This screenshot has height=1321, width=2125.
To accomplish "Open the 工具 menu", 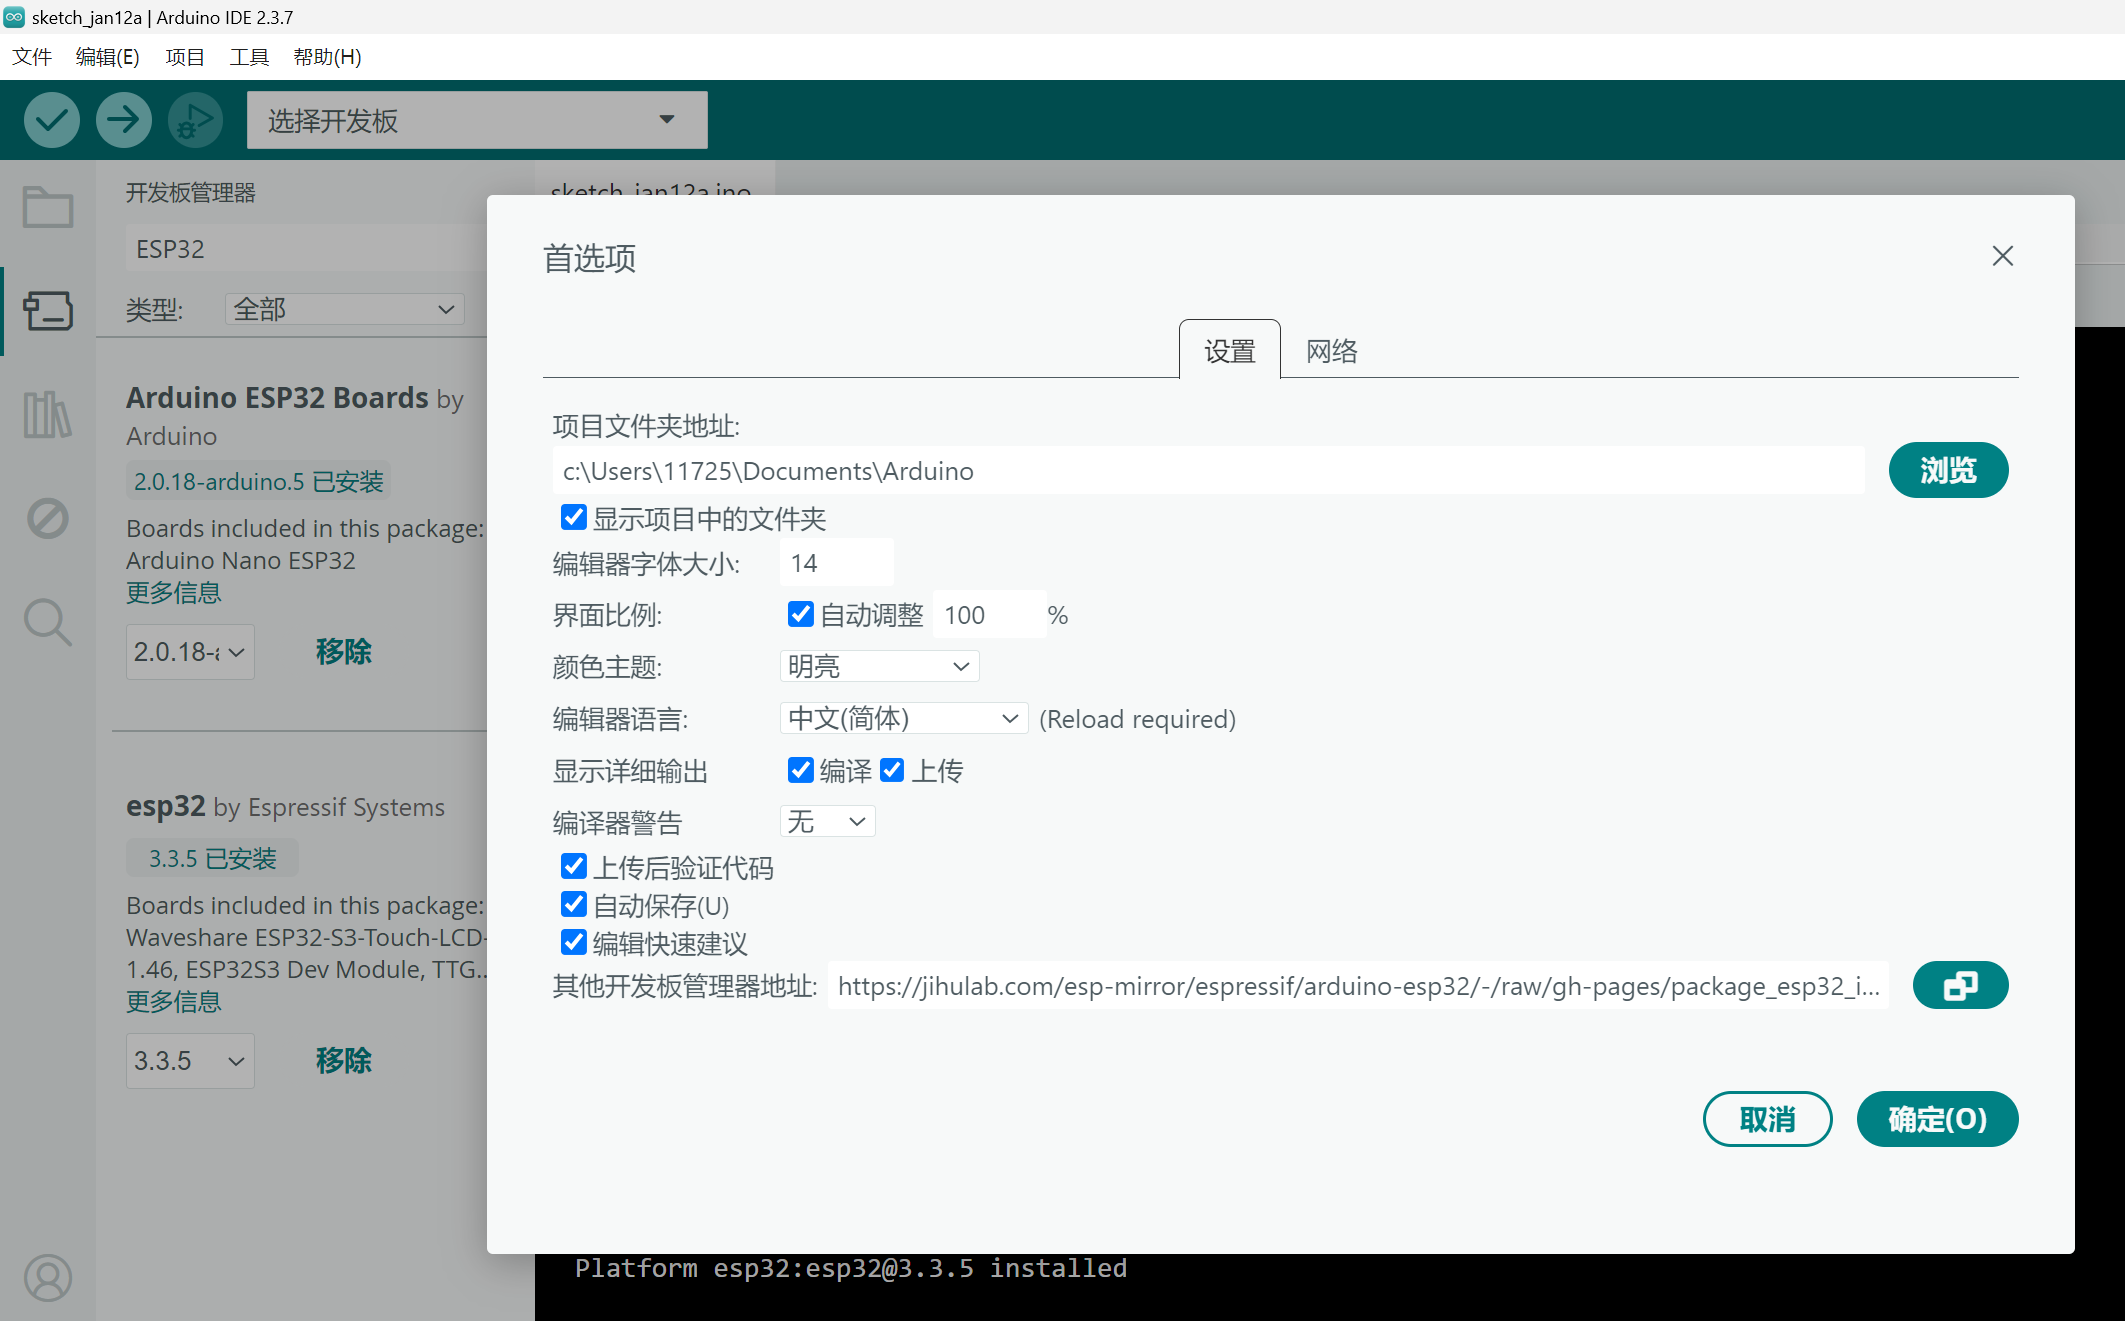I will 249,57.
